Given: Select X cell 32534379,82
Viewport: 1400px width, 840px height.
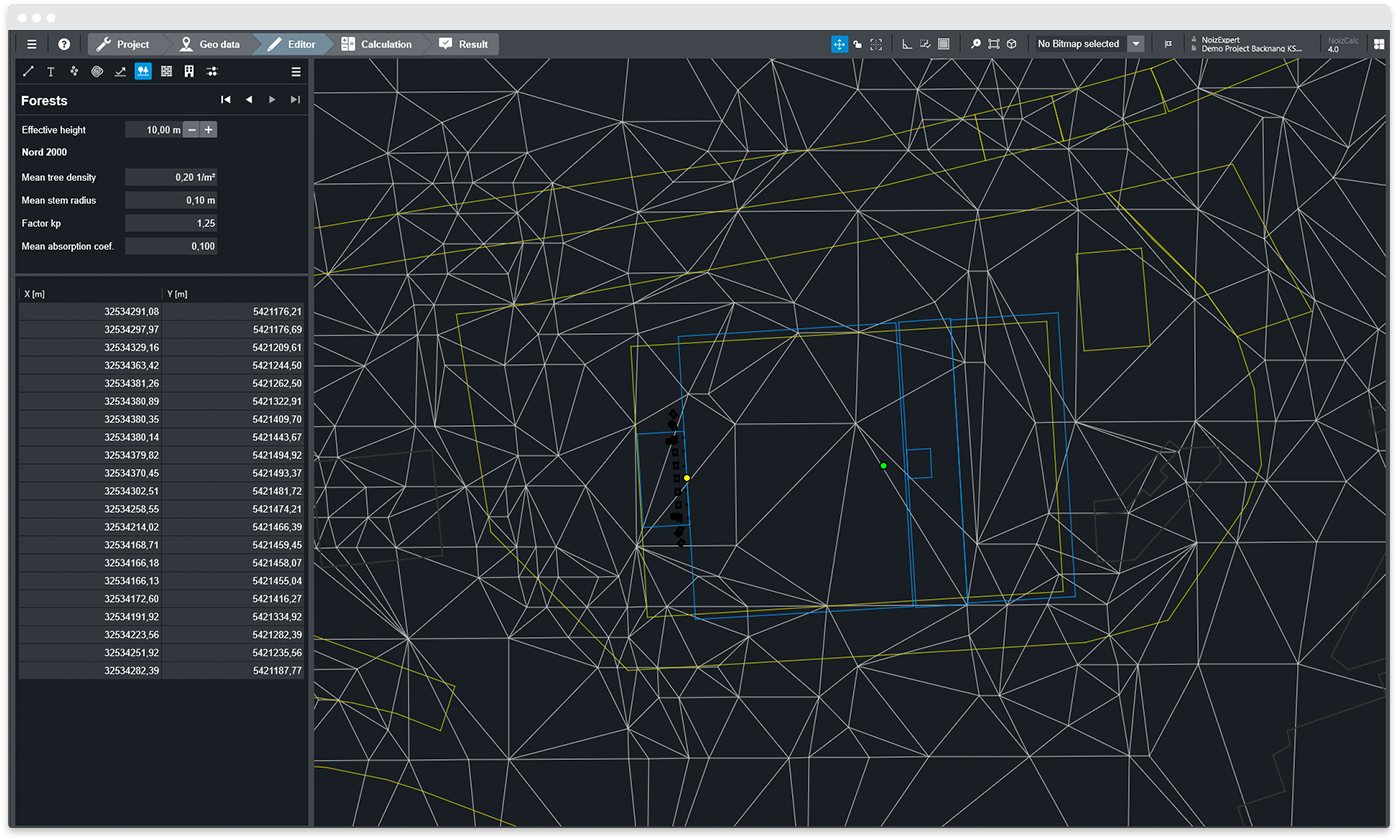Looking at the screenshot, I should click(91, 456).
